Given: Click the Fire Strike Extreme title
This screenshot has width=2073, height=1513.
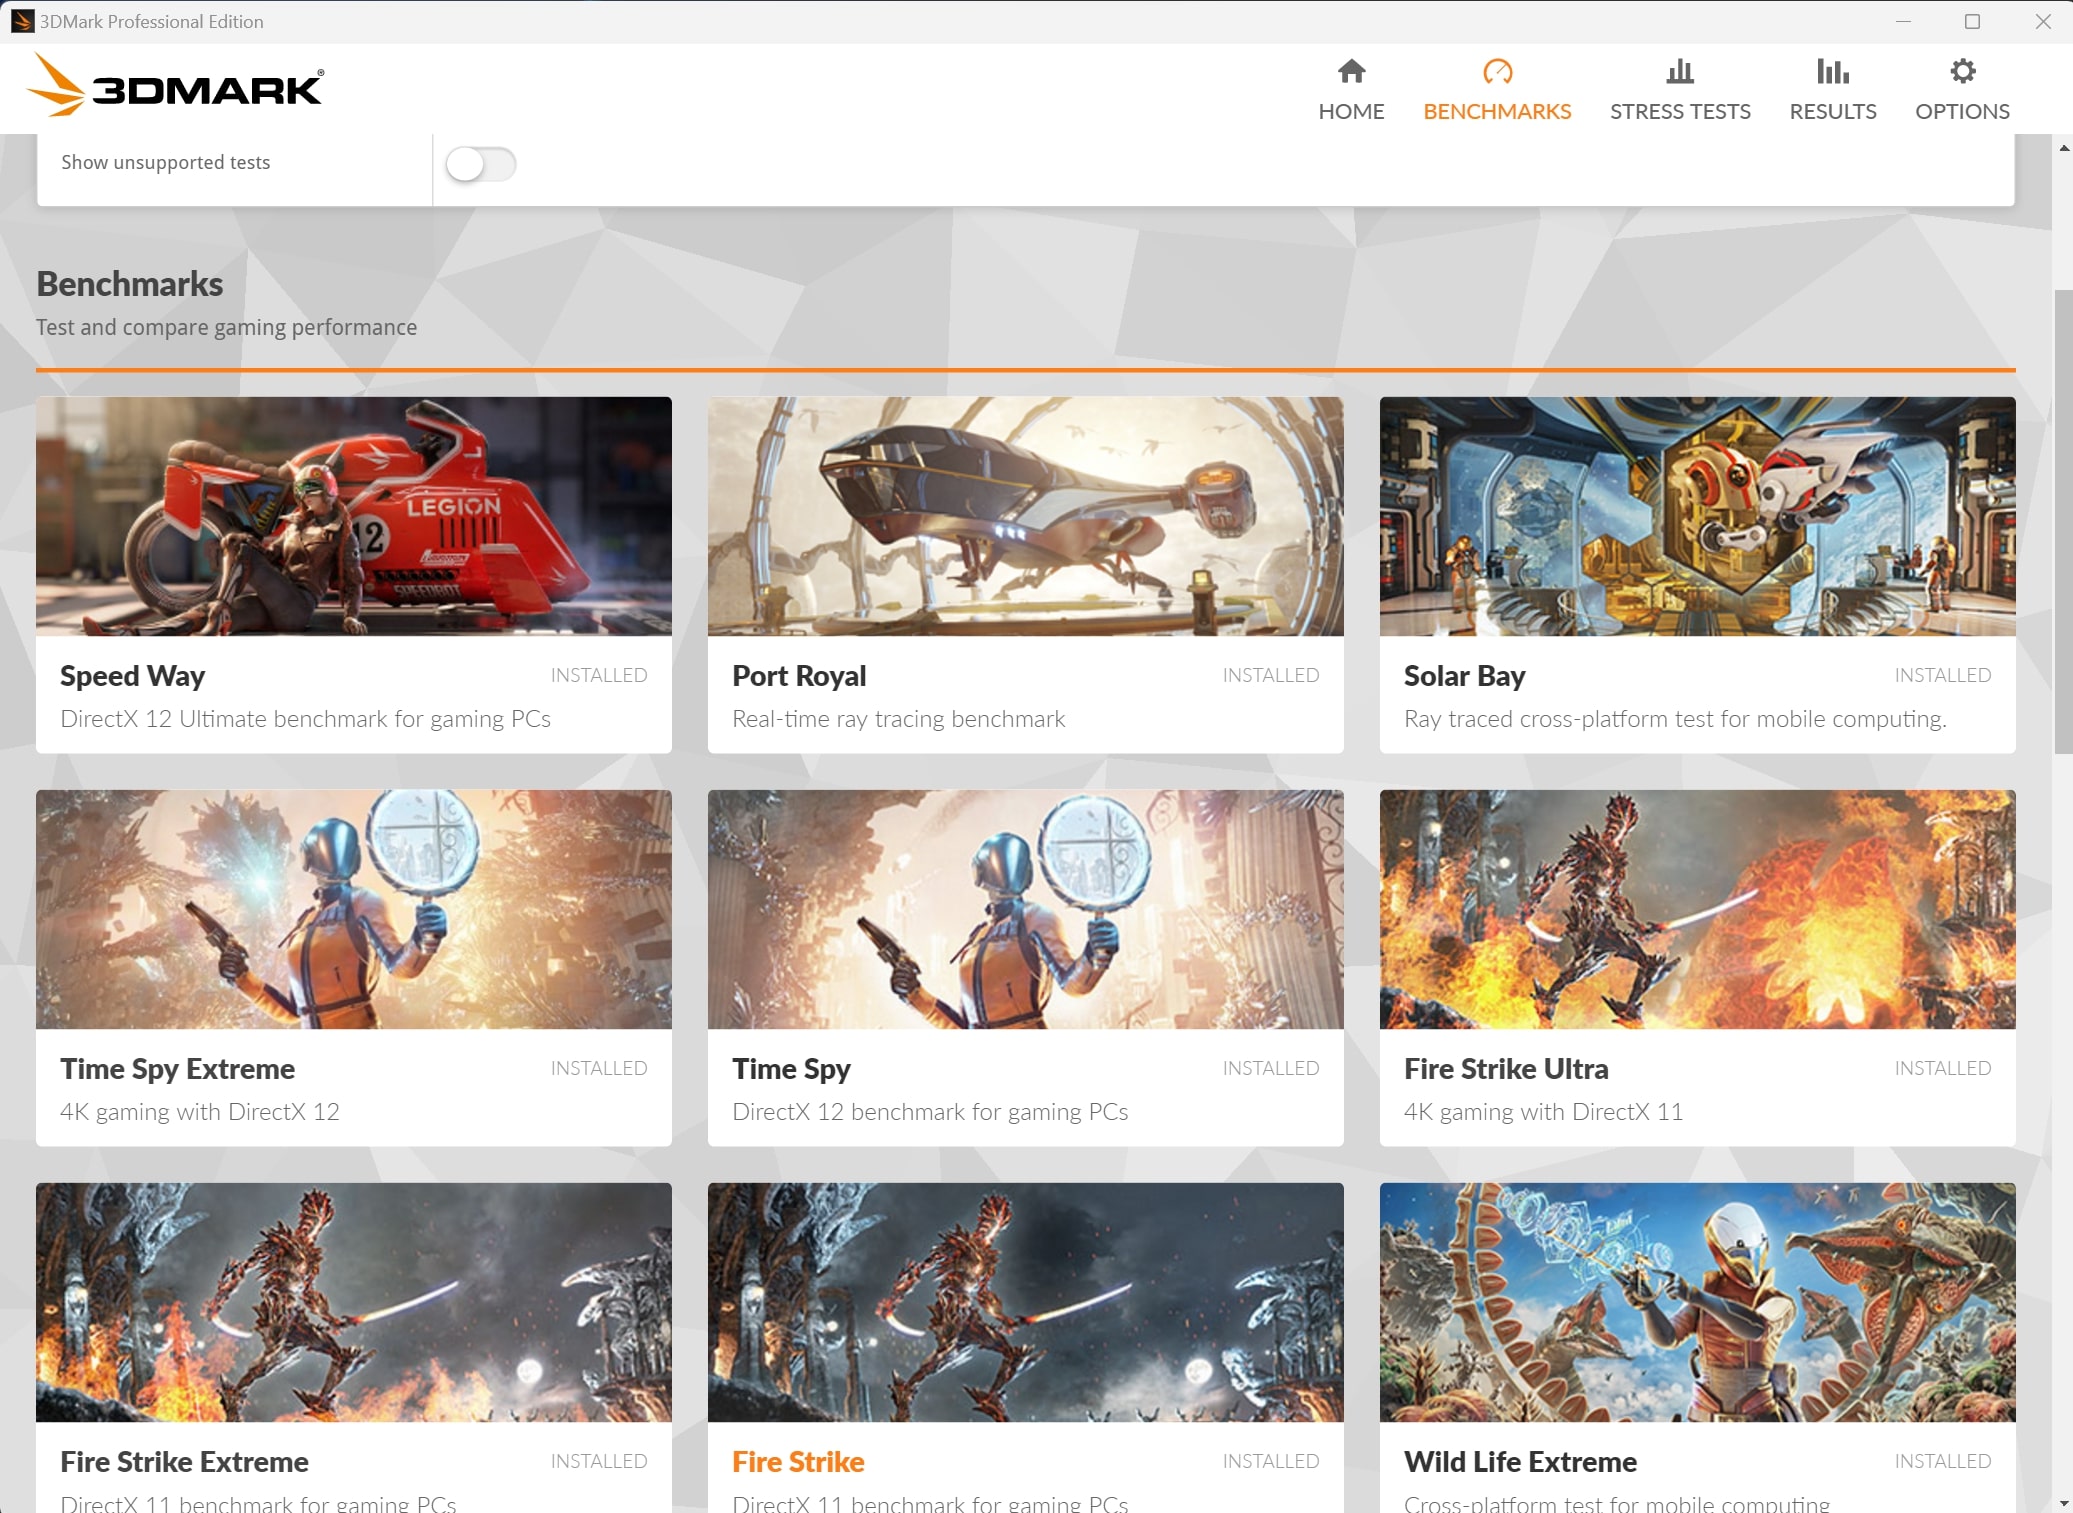Looking at the screenshot, I should click(184, 1462).
